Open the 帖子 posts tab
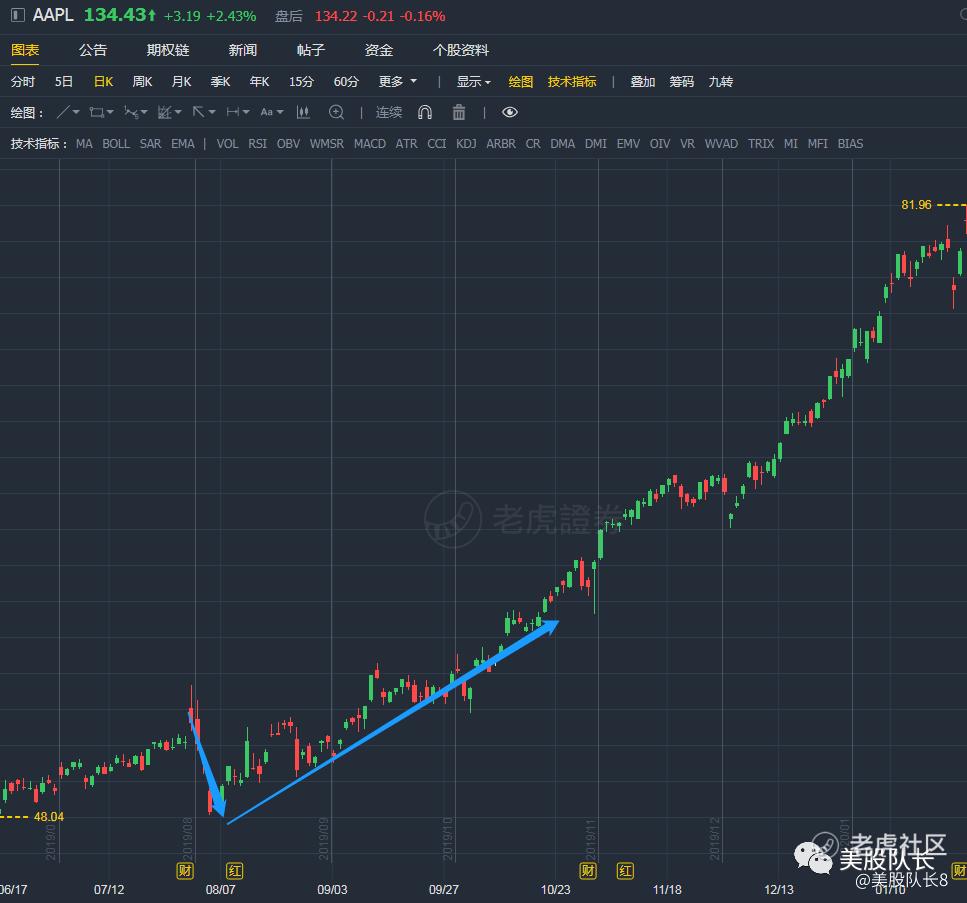This screenshot has width=967, height=903. pyautogui.click(x=311, y=50)
